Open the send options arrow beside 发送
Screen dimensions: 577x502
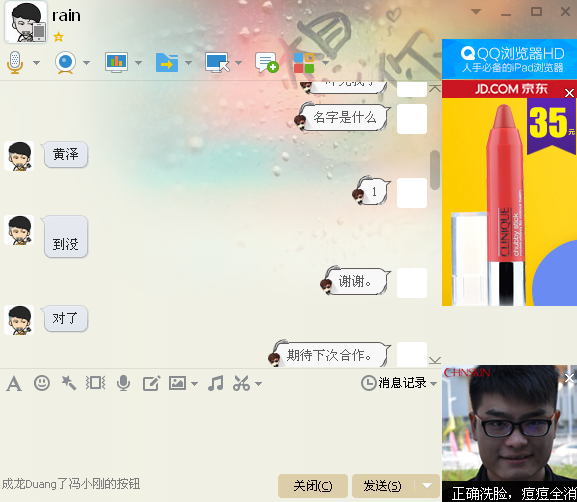tap(427, 485)
